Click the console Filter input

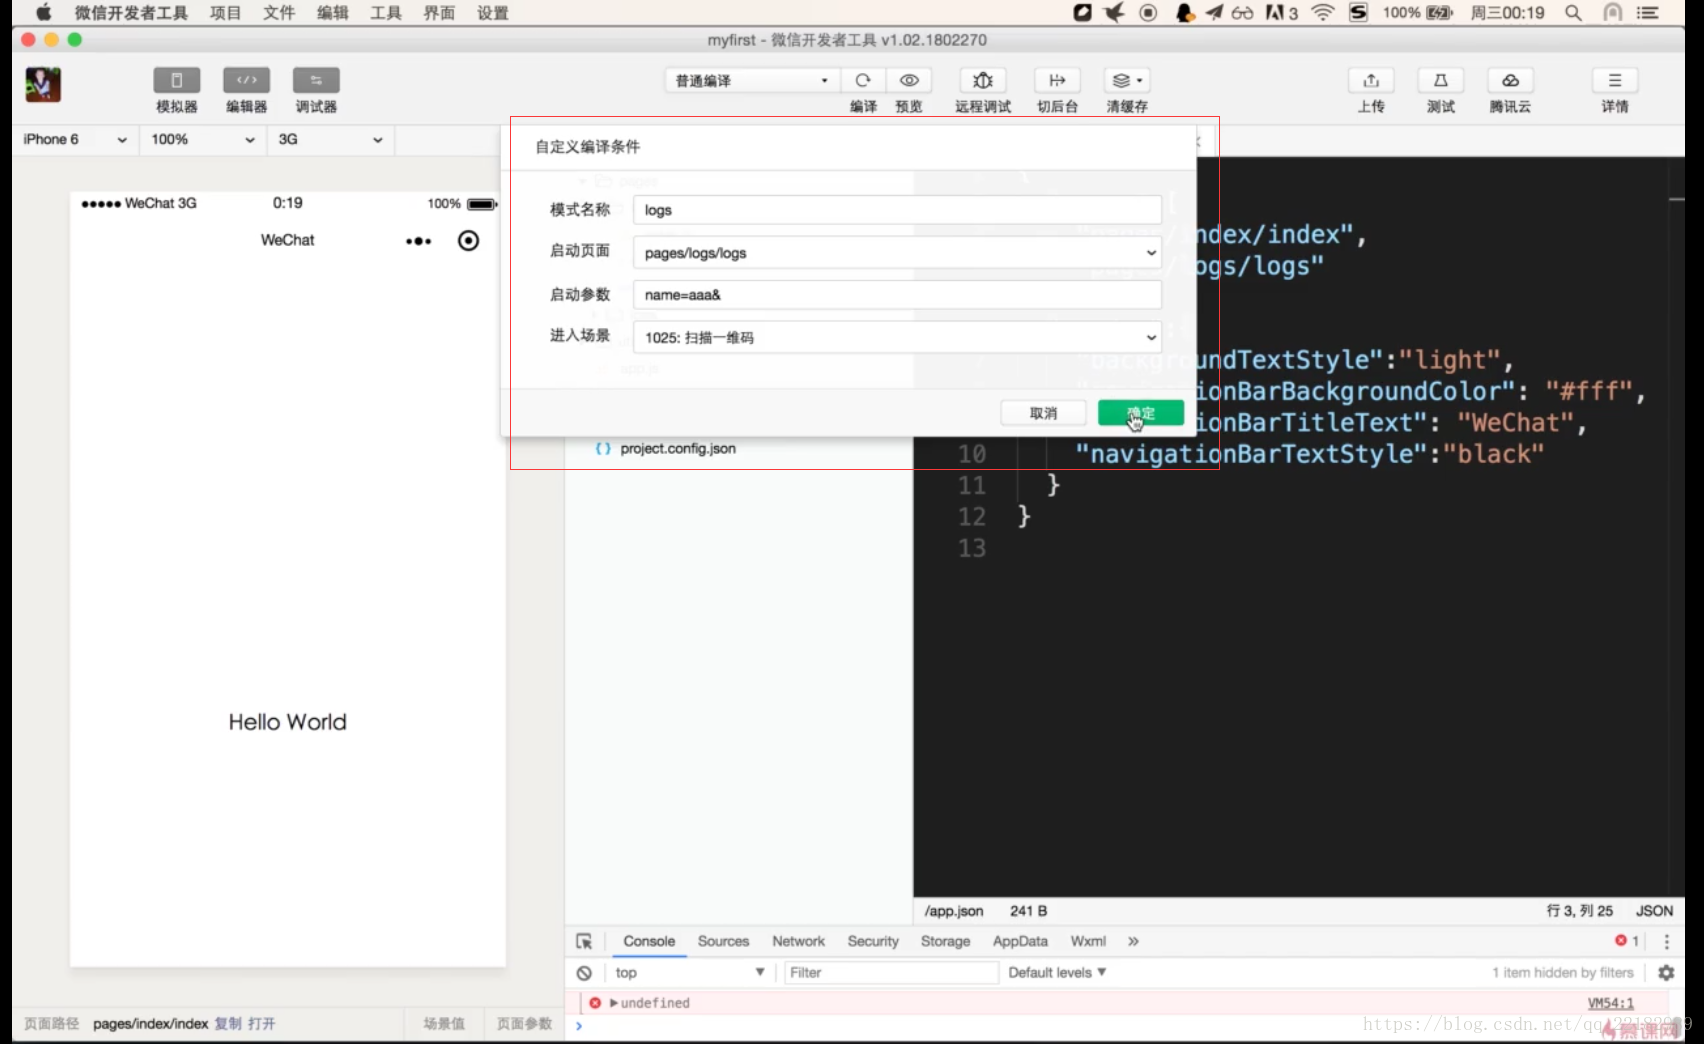pos(890,973)
